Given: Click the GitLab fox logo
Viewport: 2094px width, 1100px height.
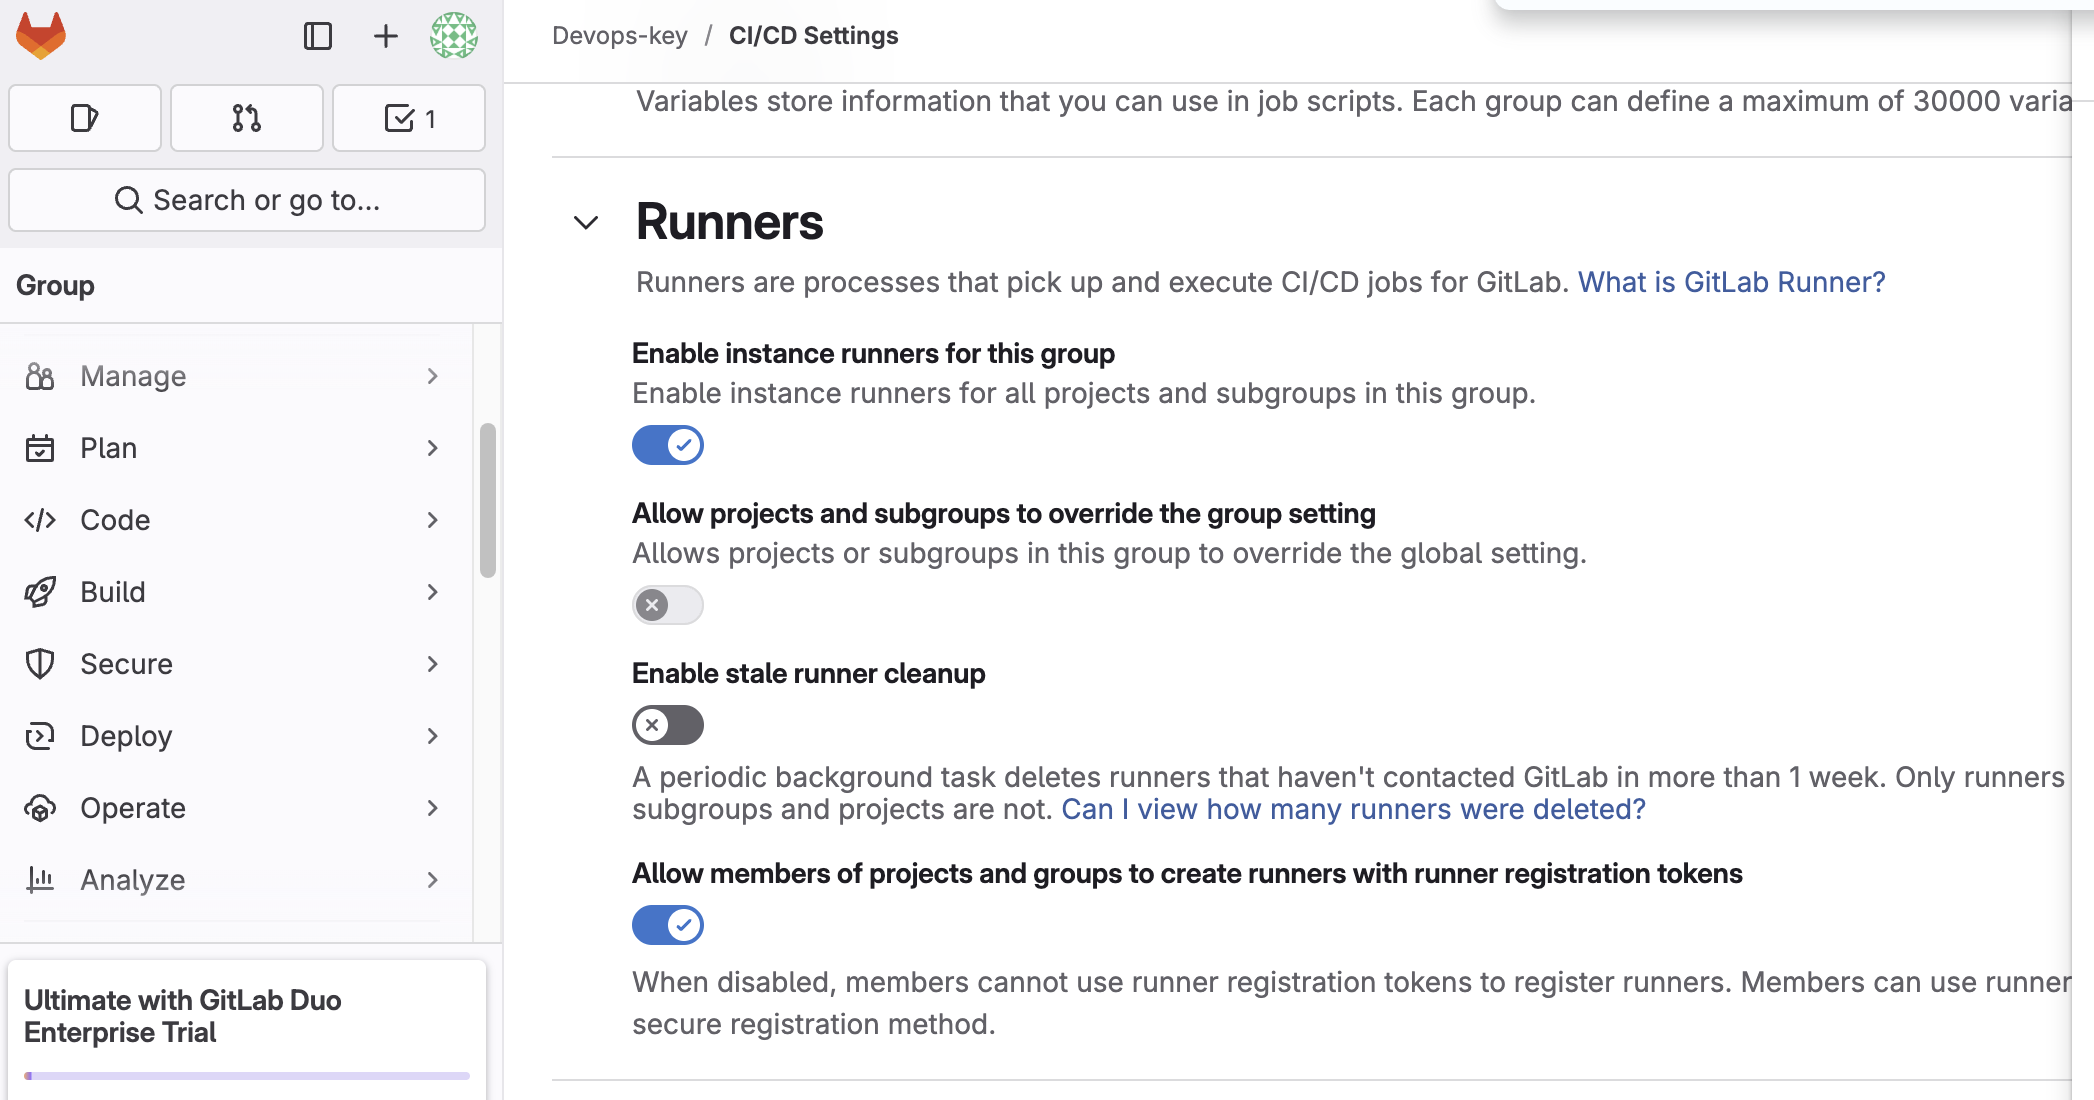Looking at the screenshot, I should pyautogui.click(x=41, y=36).
